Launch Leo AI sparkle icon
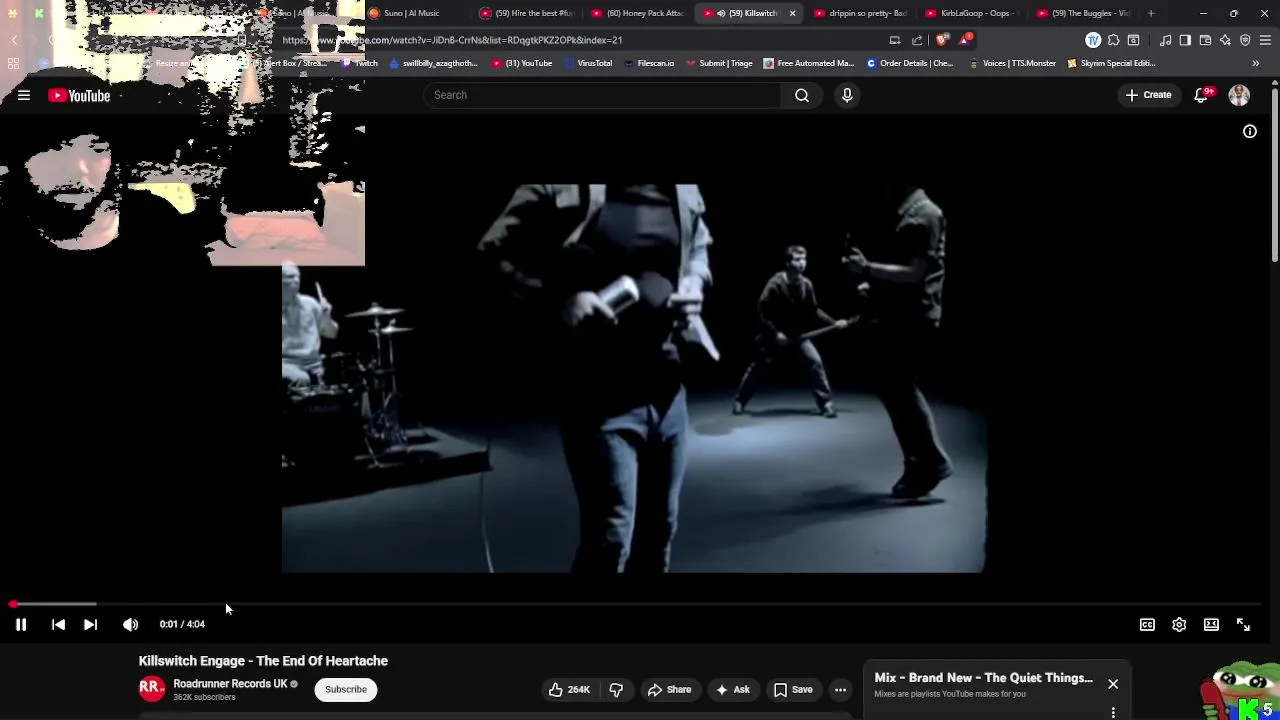This screenshot has height=720, width=1280. pyautogui.click(x=1225, y=40)
